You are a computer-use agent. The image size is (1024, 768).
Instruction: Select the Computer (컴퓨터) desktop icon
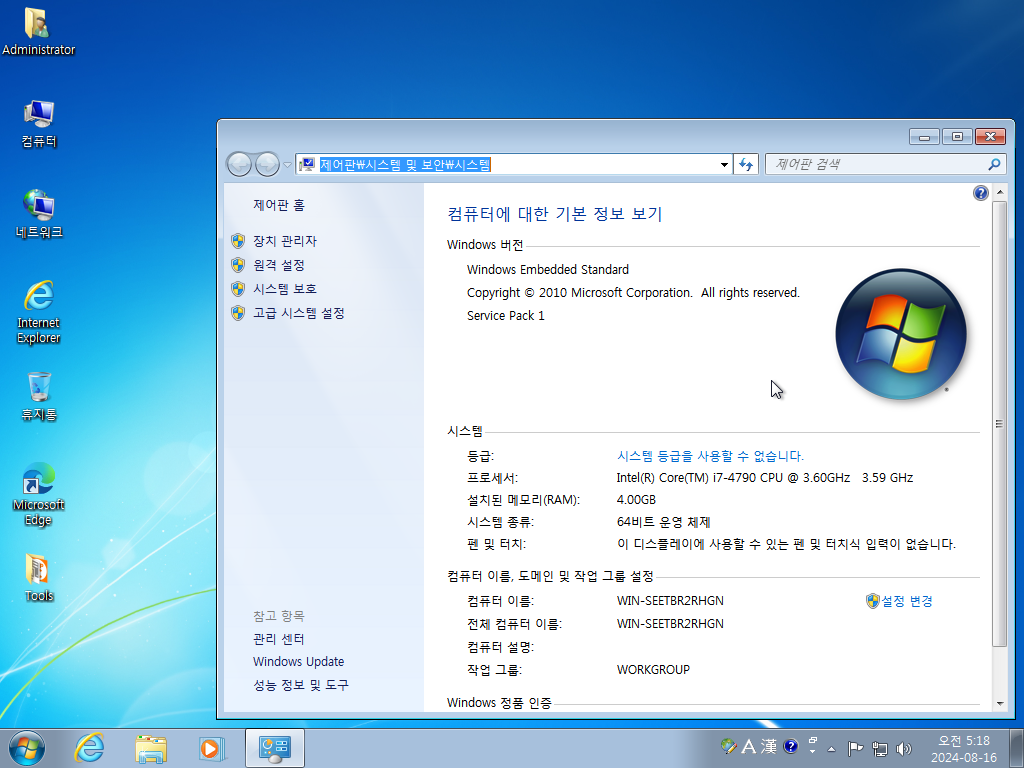(x=39, y=124)
